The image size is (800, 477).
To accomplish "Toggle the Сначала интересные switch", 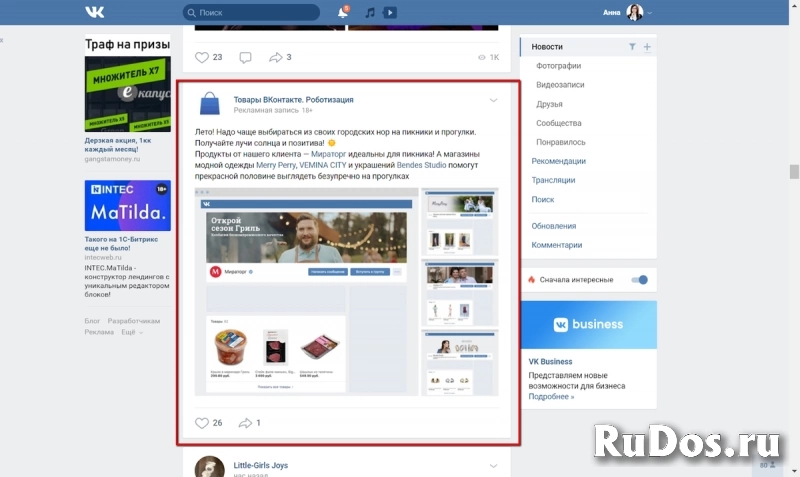I will pyautogui.click(x=639, y=280).
